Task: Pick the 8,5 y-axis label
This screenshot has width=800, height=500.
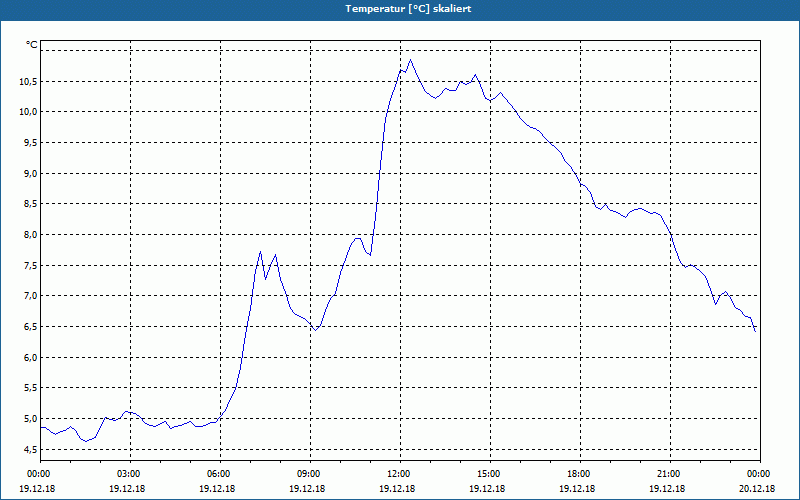Action: point(31,204)
